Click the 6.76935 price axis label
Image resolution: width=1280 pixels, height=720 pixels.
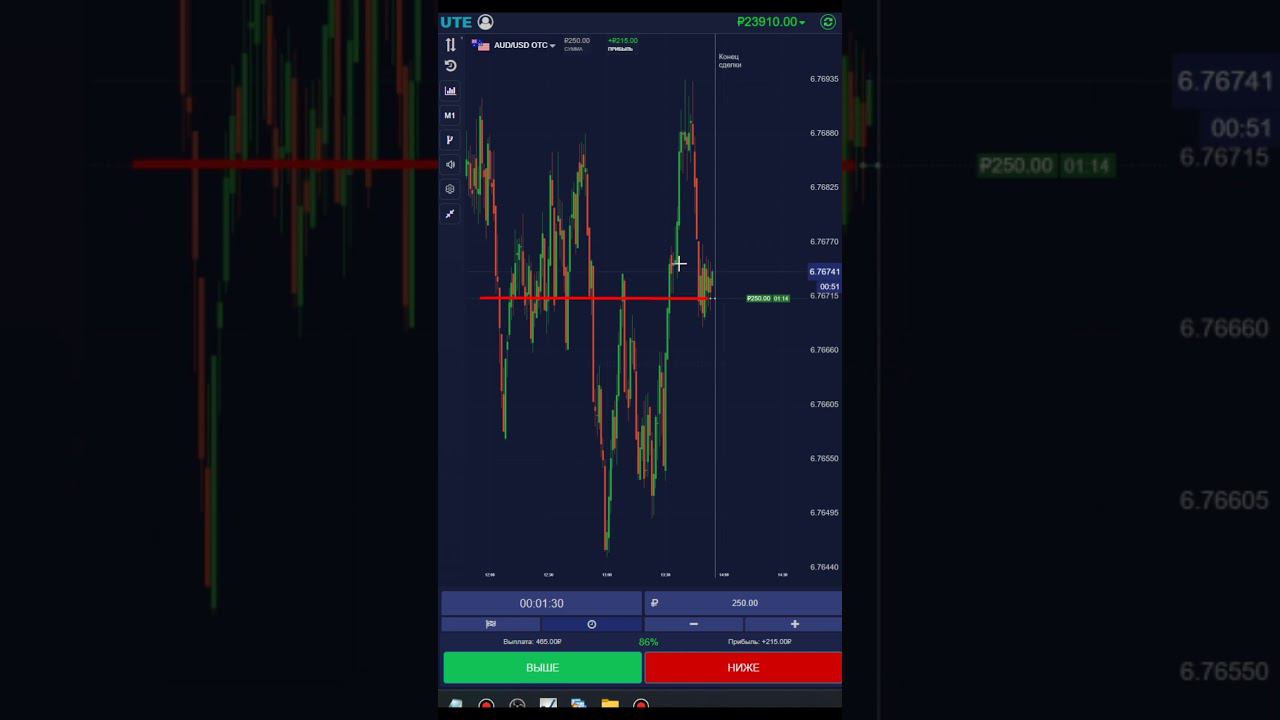tap(824, 79)
